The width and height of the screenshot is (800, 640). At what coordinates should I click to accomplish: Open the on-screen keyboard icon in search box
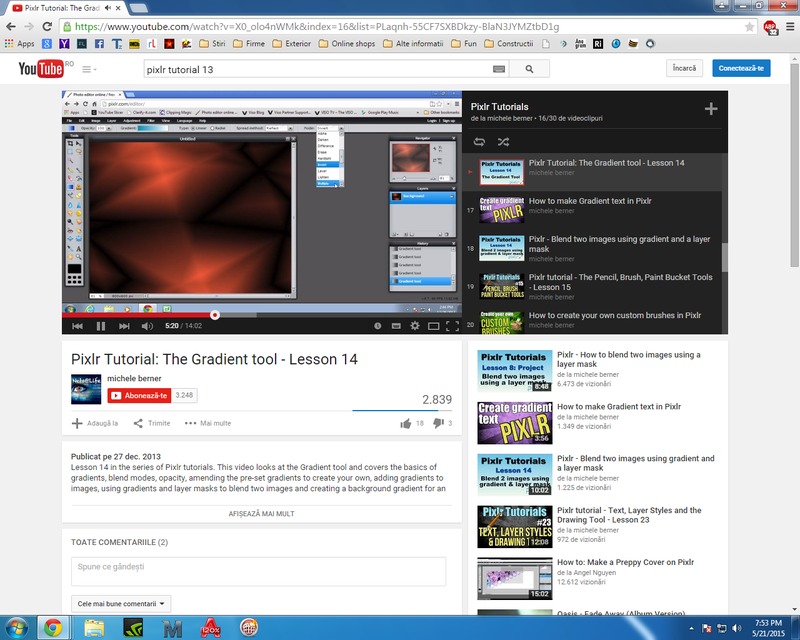pyautogui.click(x=499, y=69)
